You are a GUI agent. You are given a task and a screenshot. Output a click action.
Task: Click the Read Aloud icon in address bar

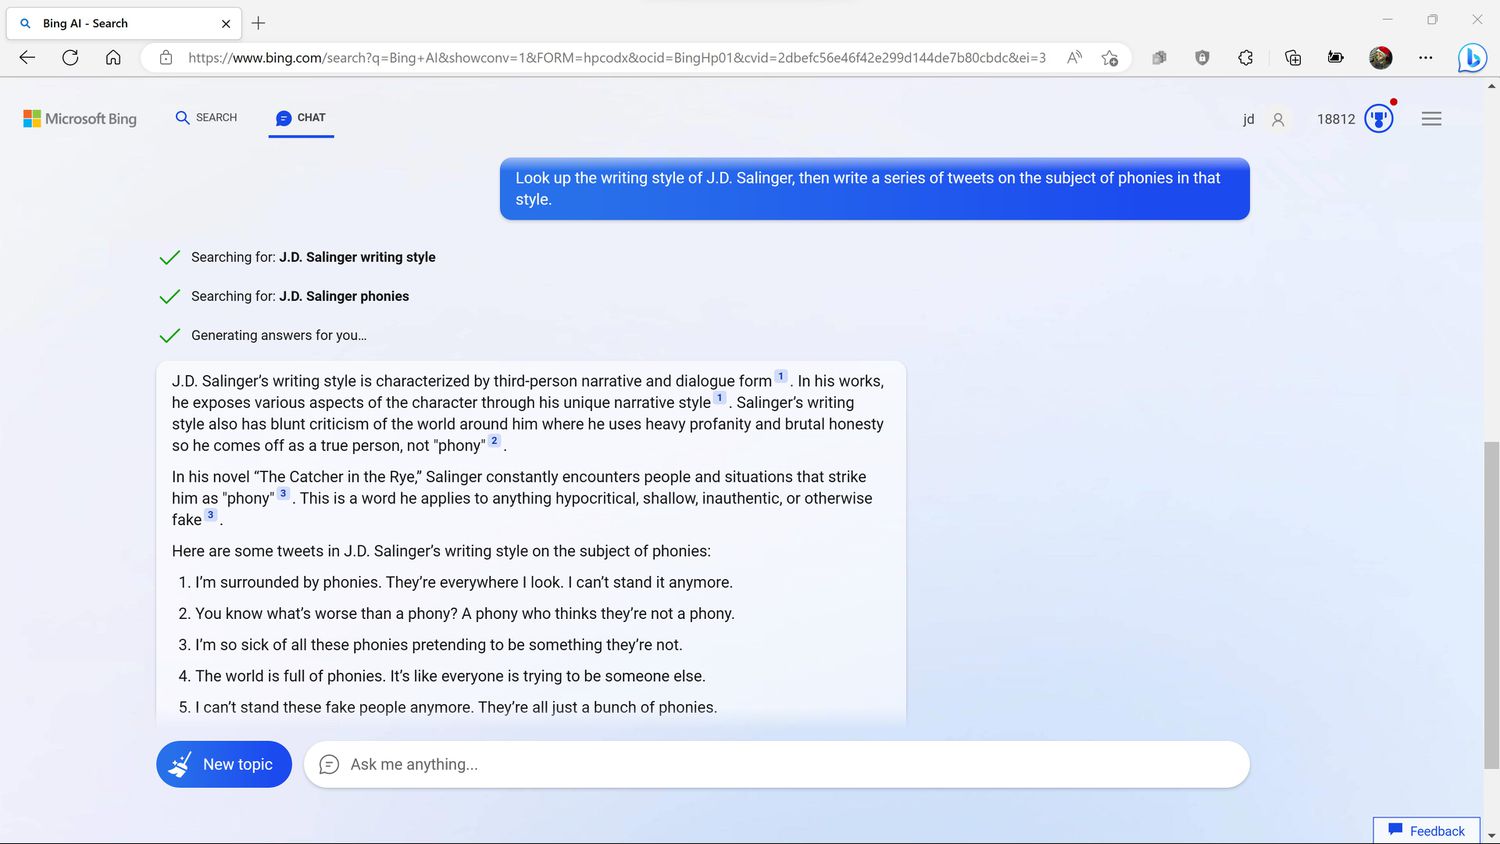(x=1074, y=58)
